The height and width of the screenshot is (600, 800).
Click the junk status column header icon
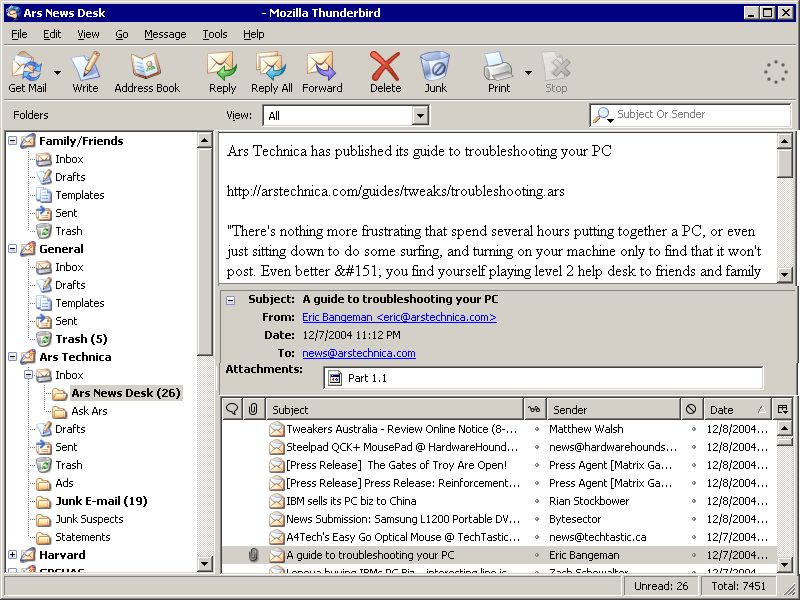691,409
